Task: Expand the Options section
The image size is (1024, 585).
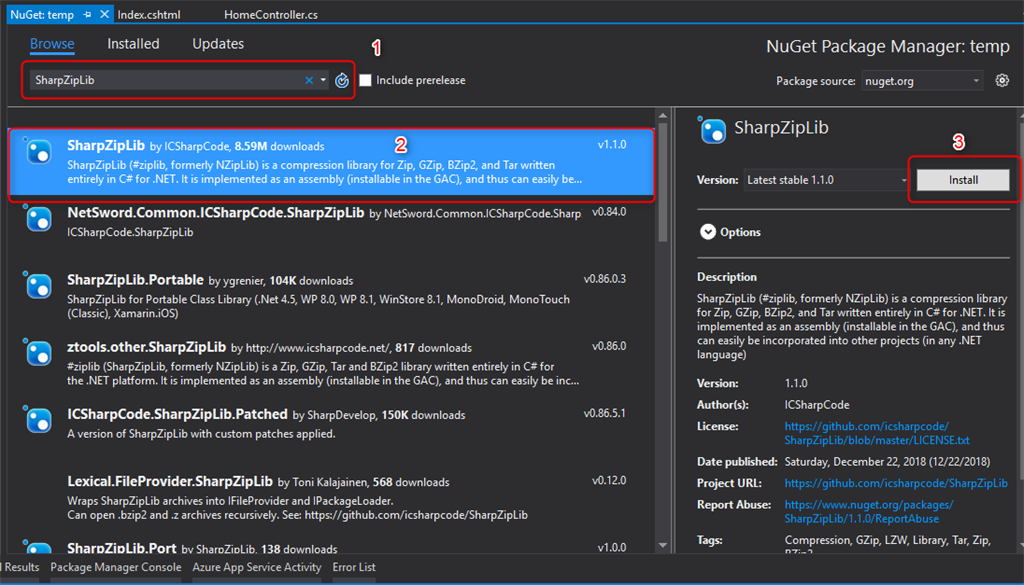Action: pos(708,232)
